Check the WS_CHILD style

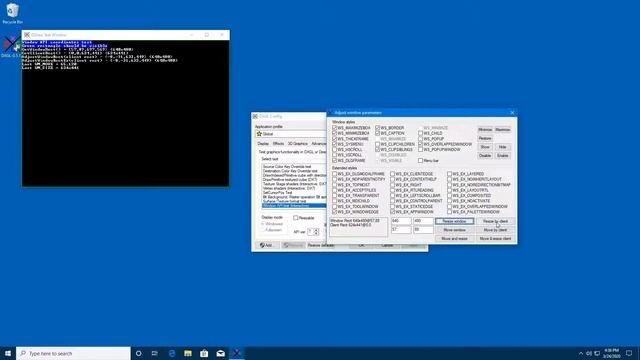(x=430, y=133)
